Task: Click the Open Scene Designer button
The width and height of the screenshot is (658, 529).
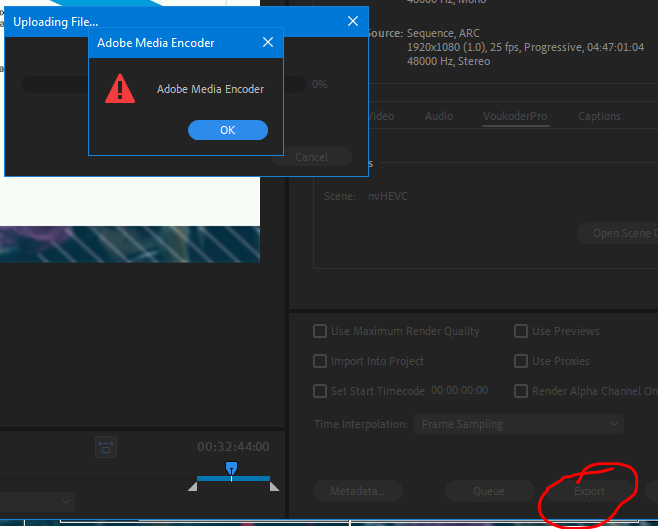Action: tap(620, 233)
